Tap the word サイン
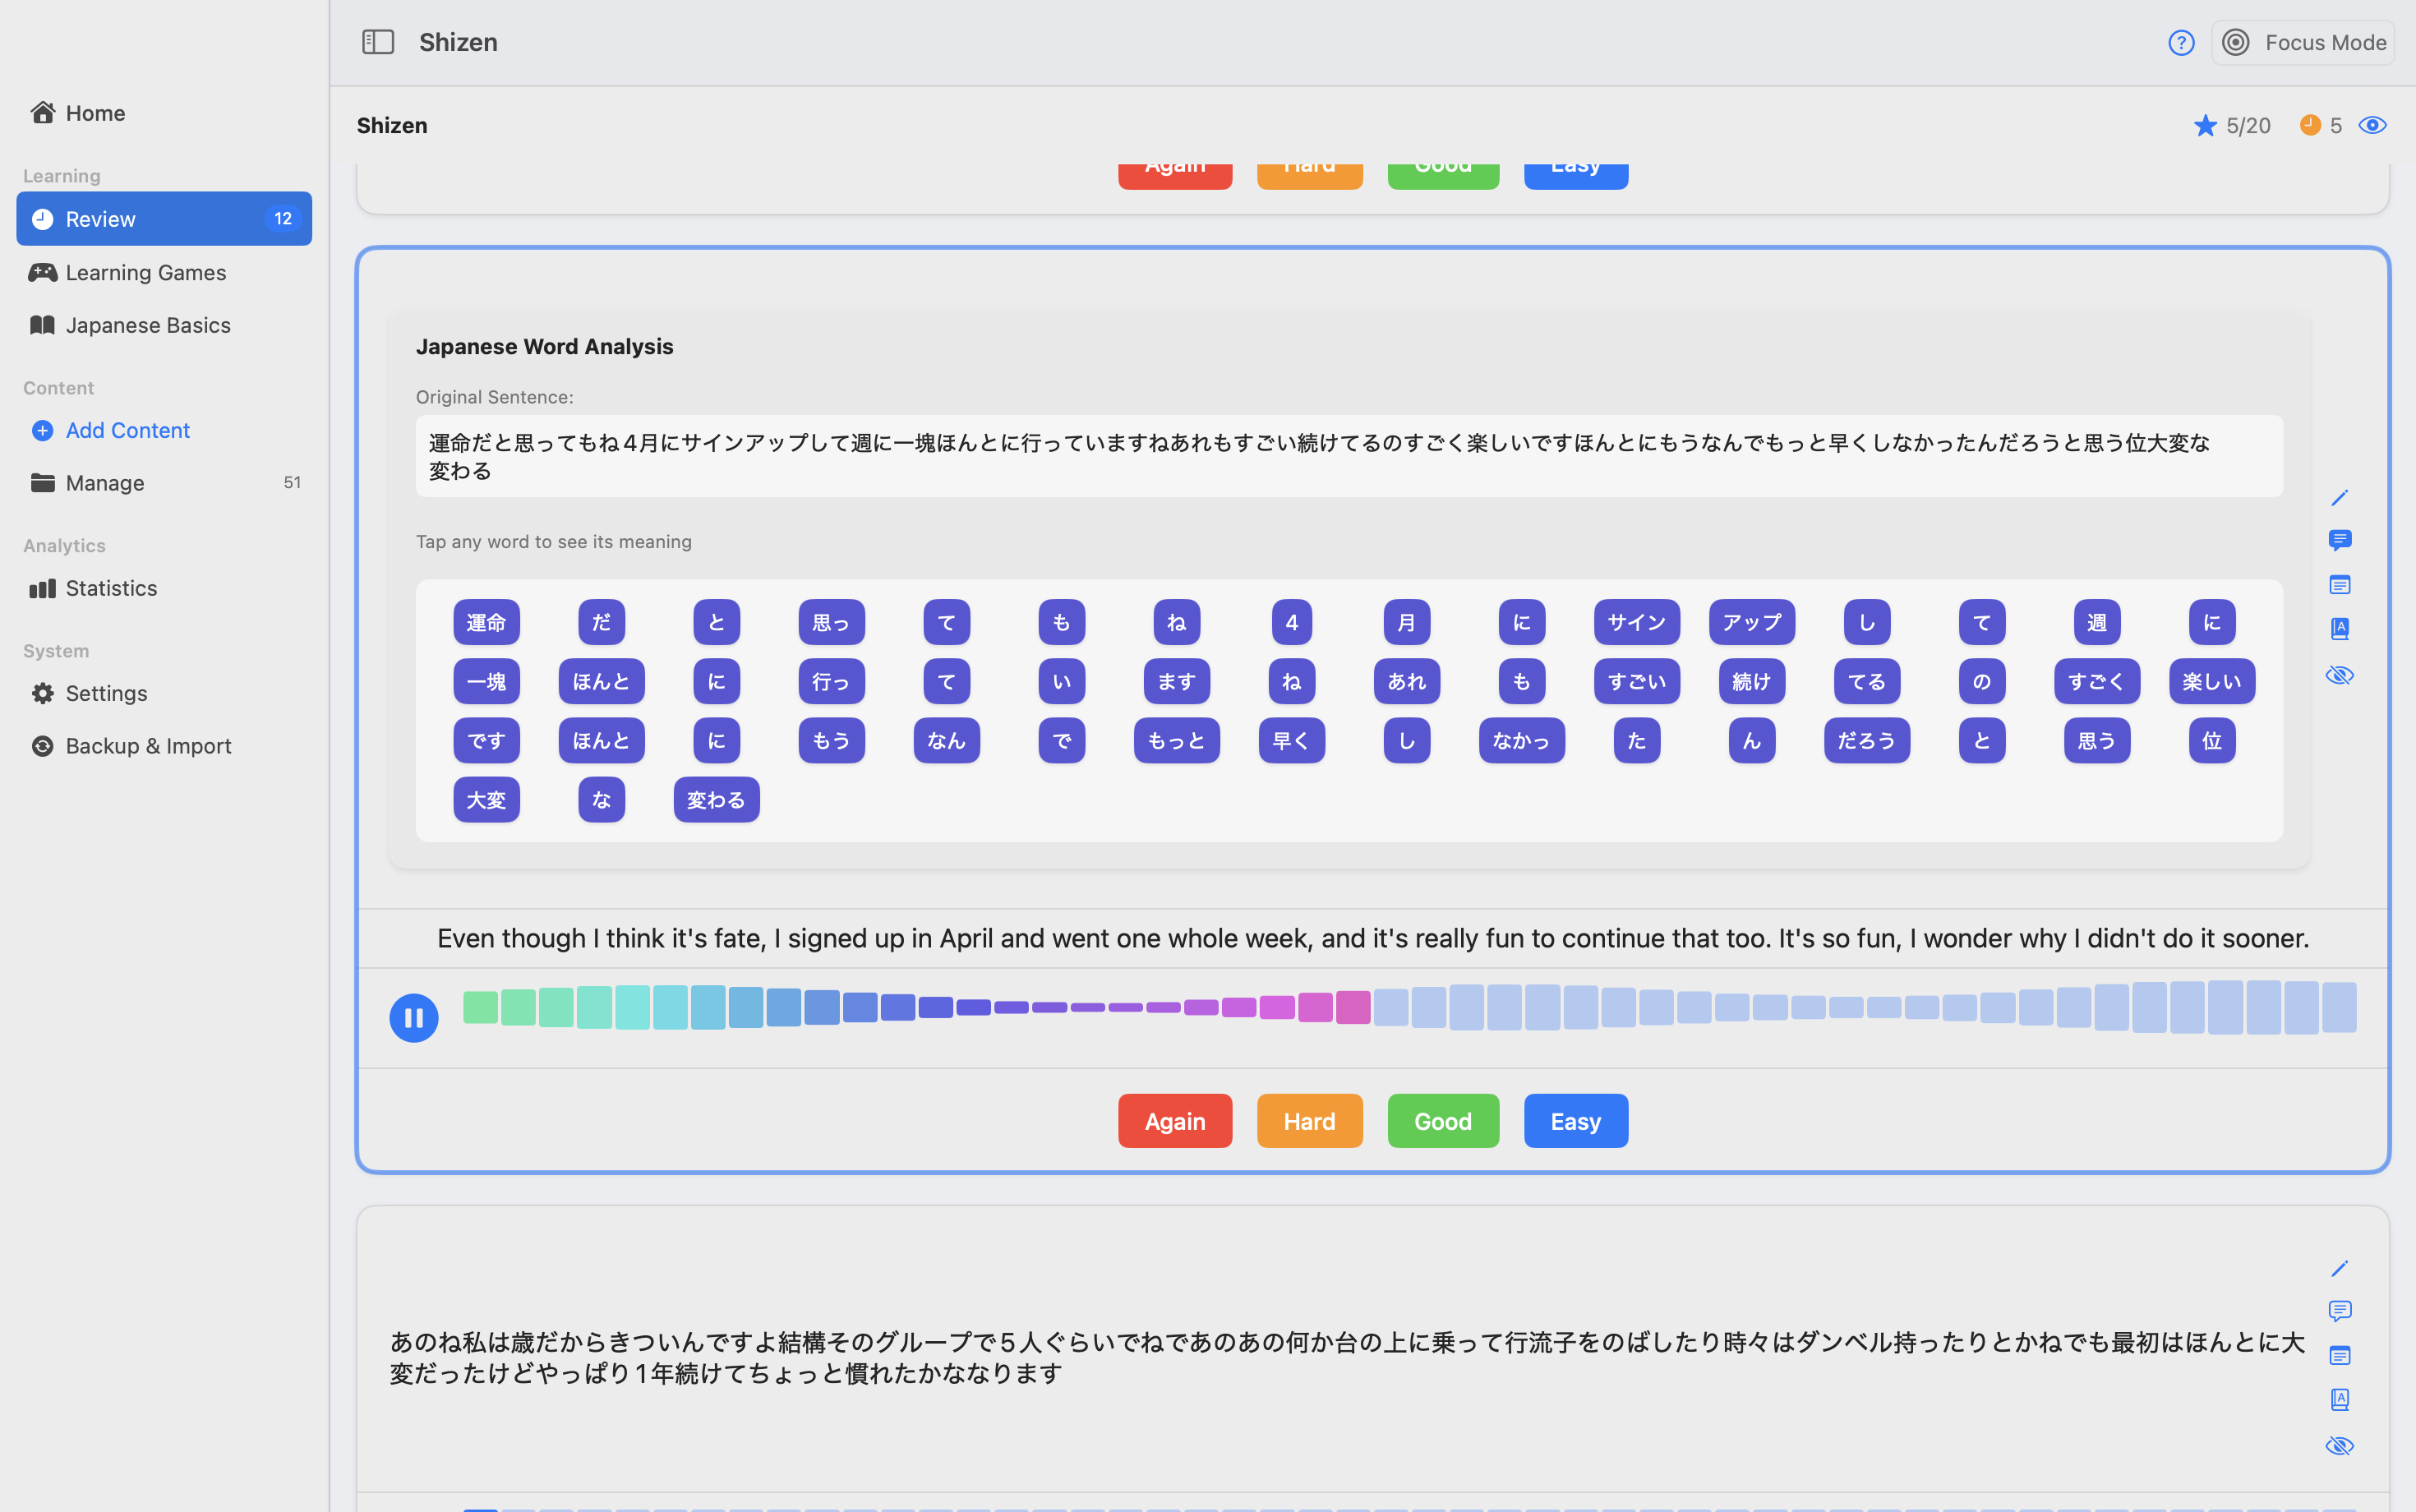 [1637, 622]
